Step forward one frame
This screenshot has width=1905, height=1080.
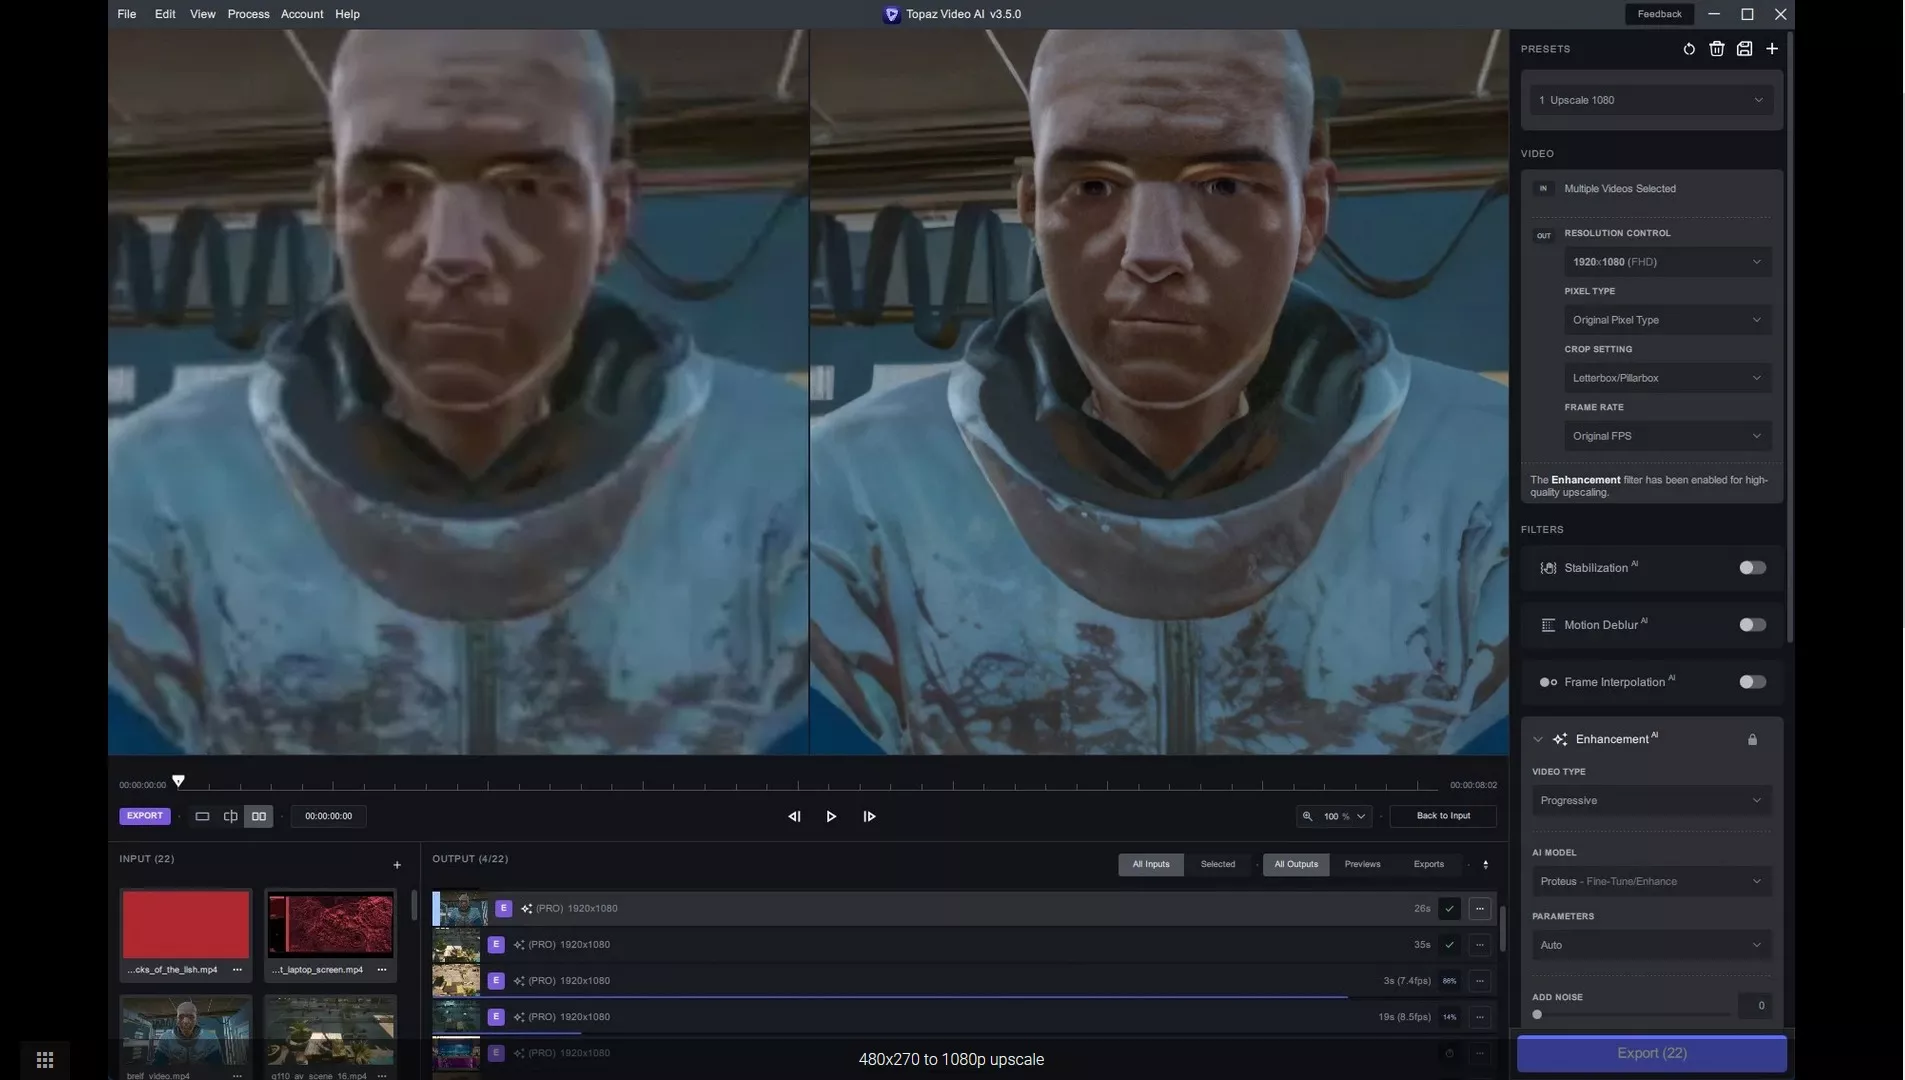coord(869,817)
